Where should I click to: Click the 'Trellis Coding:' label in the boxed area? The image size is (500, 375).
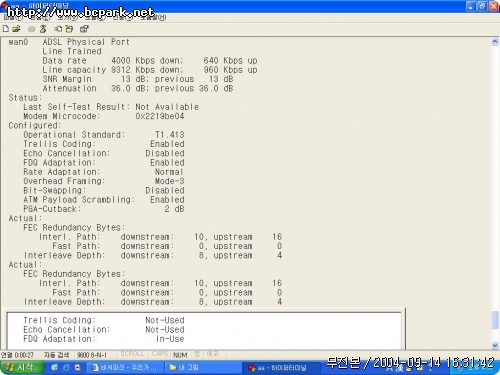[59, 320]
